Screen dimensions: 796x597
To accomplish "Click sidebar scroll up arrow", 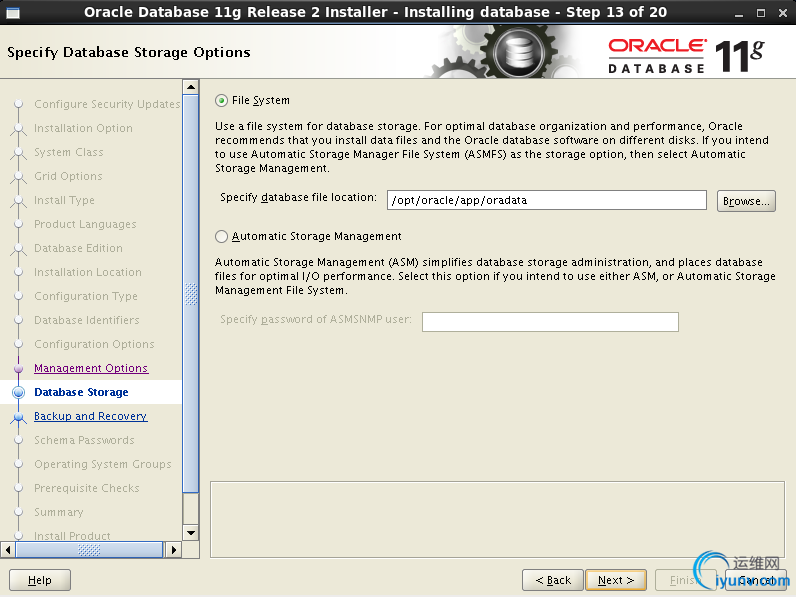I will pos(190,87).
